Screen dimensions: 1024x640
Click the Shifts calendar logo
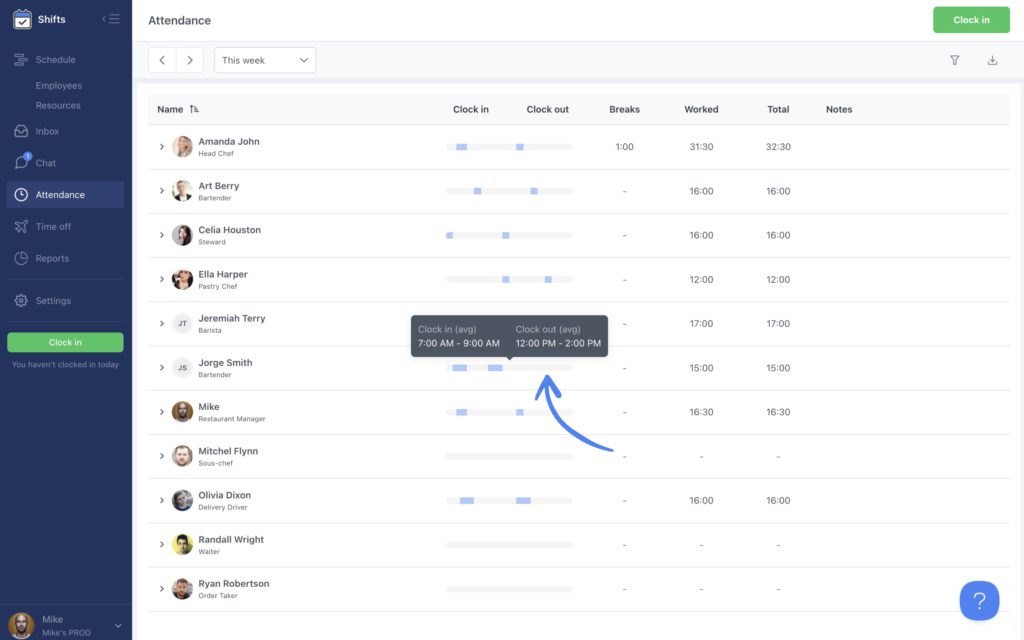(x=23, y=18)
